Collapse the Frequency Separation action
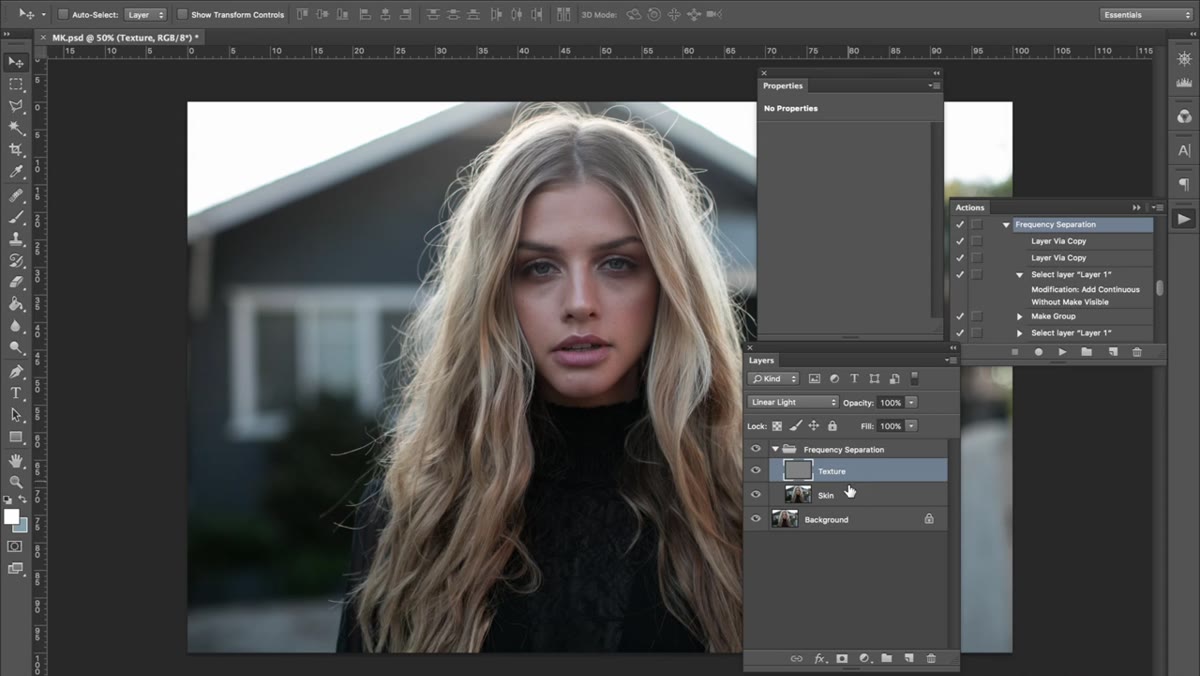Image resolution: width=1200 pixels, height=676 pixels. tap(1006, 225)
